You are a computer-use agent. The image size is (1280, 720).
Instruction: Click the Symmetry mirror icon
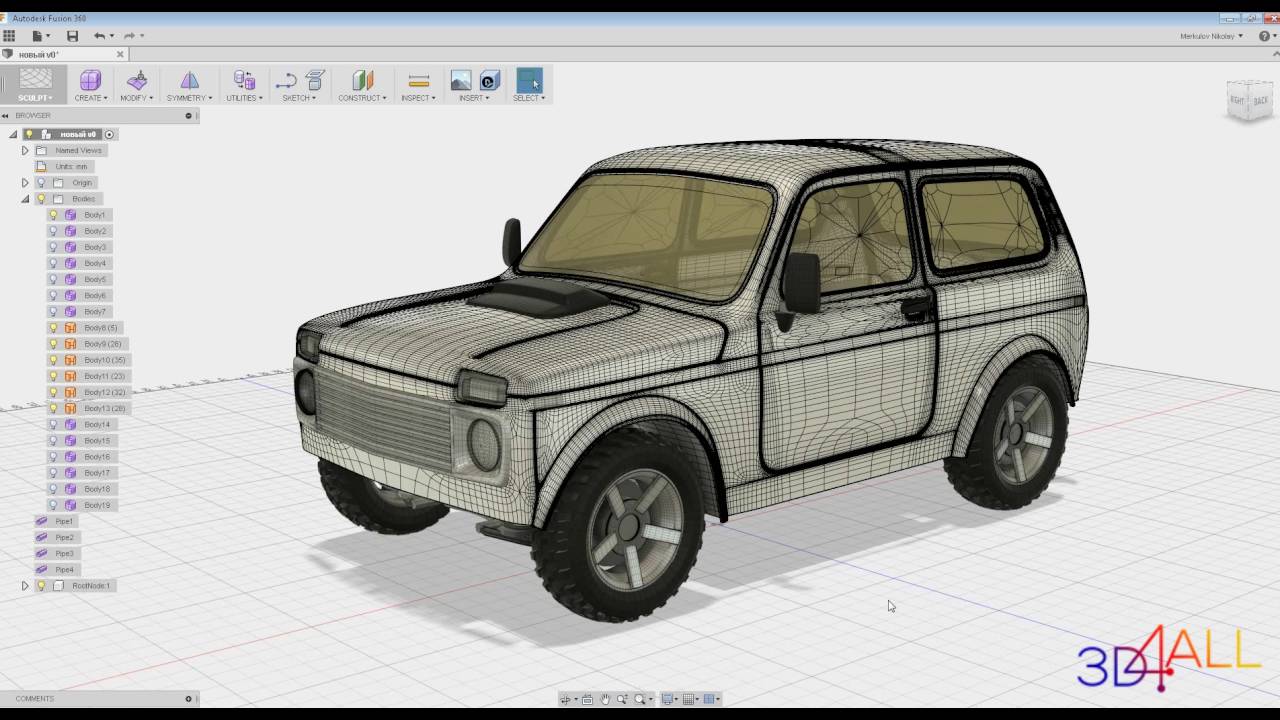[x=189, y=81]
